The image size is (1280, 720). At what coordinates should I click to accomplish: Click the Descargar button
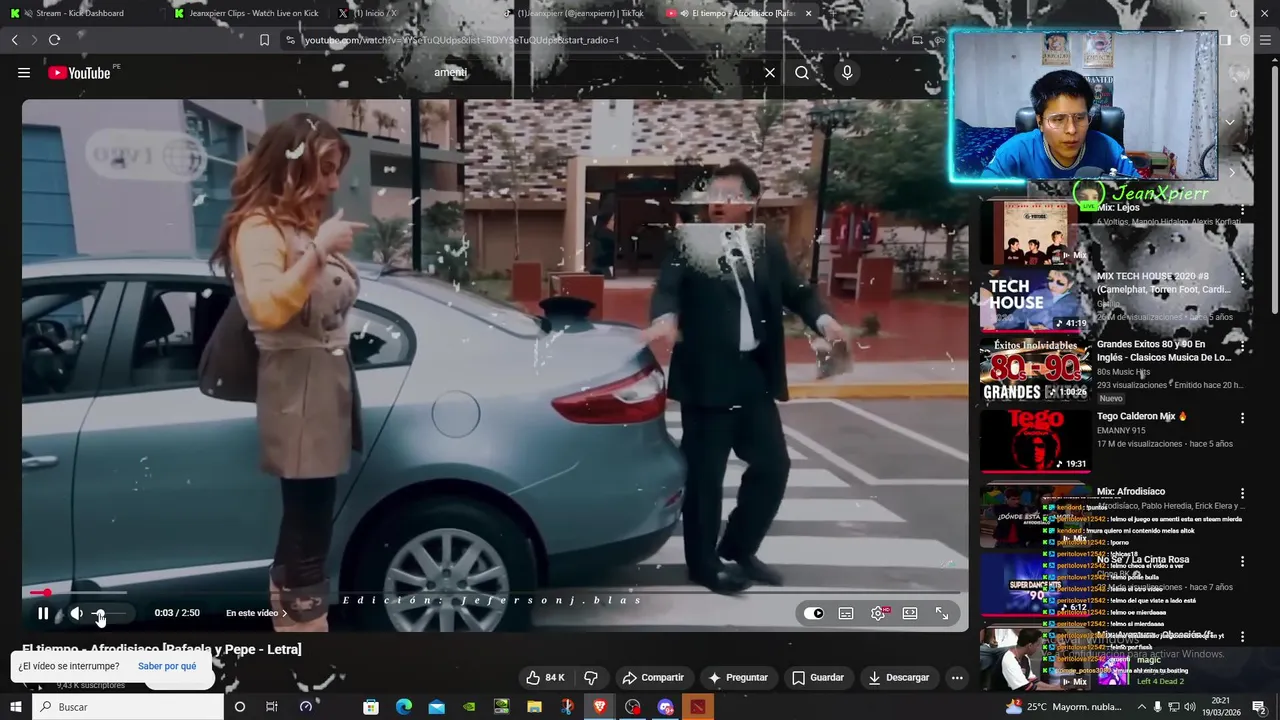899,677
